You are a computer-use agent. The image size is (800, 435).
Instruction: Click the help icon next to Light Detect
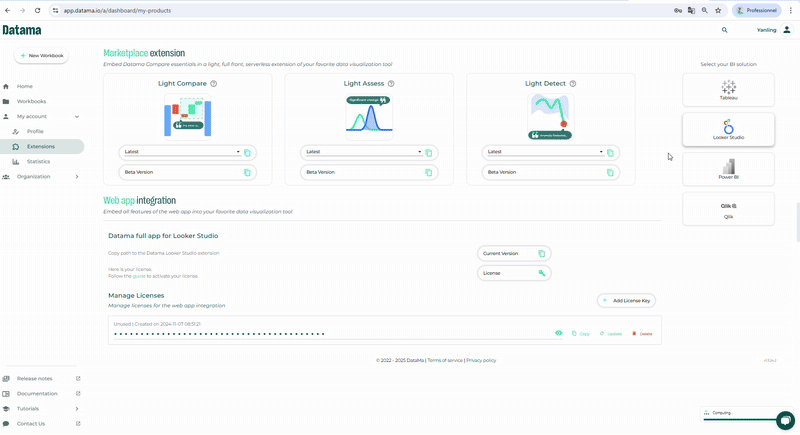(573, 84)
